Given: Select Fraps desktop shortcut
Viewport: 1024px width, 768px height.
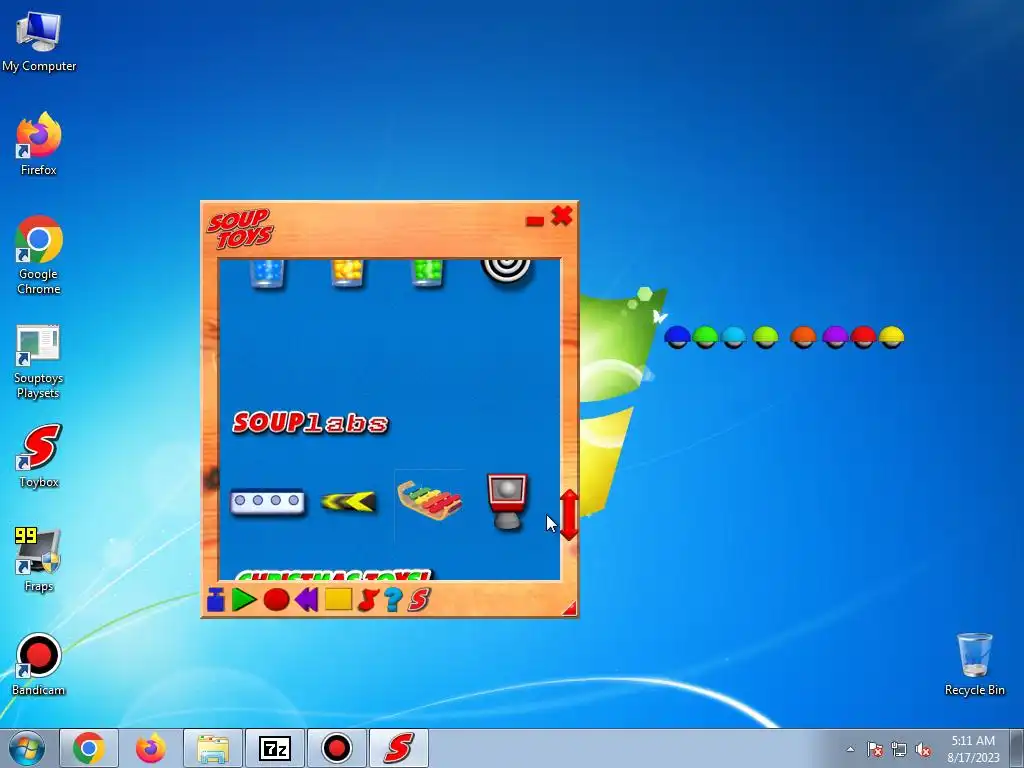Looking at the screenshot, I should pyautogui.click(x=39, y=560).
